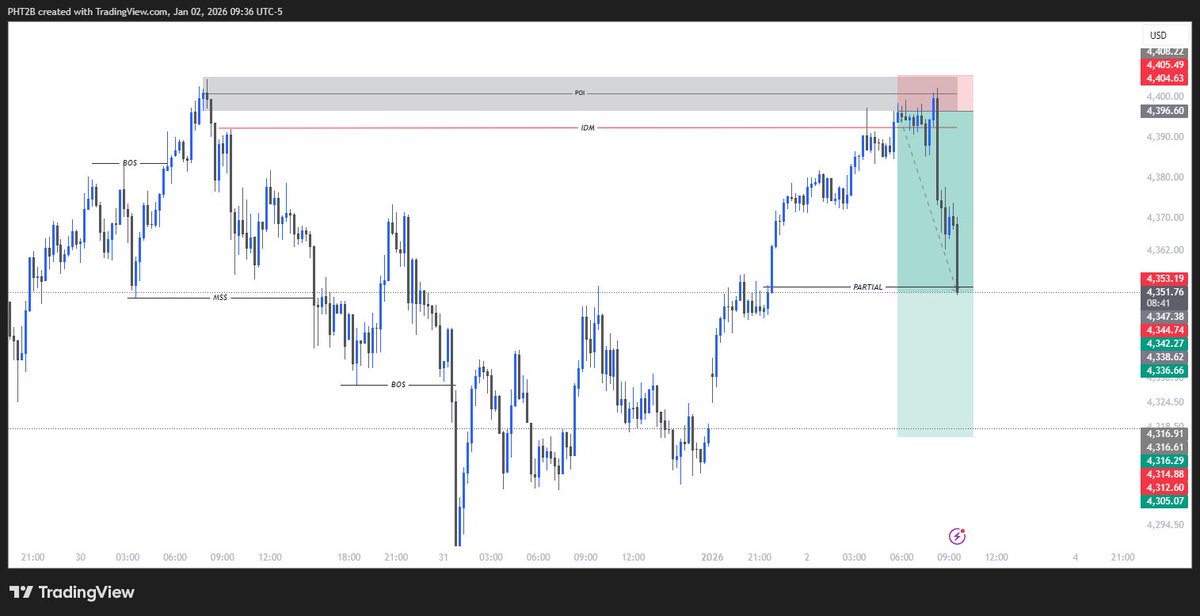Image resolution: width=1200 pixels, height=616 pixels.
Task: Select the upper BOS label
Action: pyautogui.click(x=128, y=161)
